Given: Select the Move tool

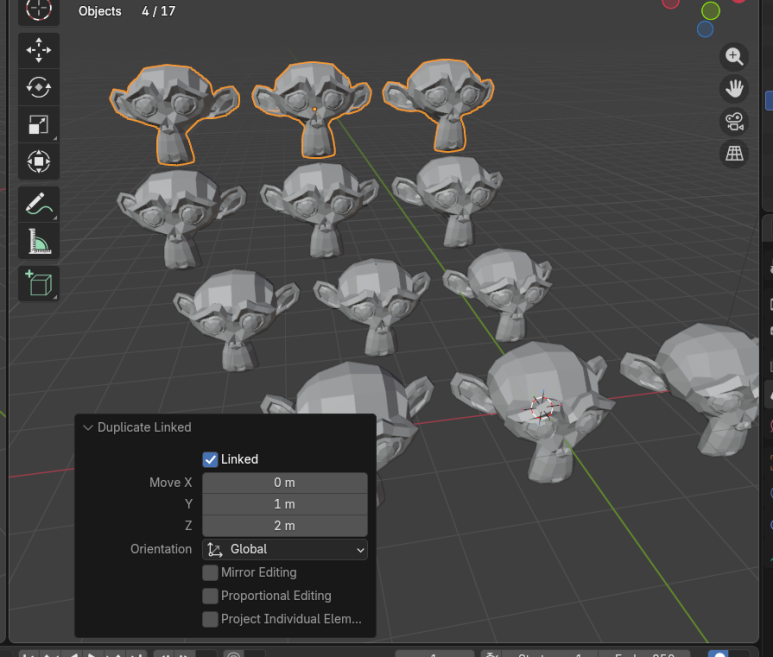Looking at the screenshot, I should click(x=38, y=50).
